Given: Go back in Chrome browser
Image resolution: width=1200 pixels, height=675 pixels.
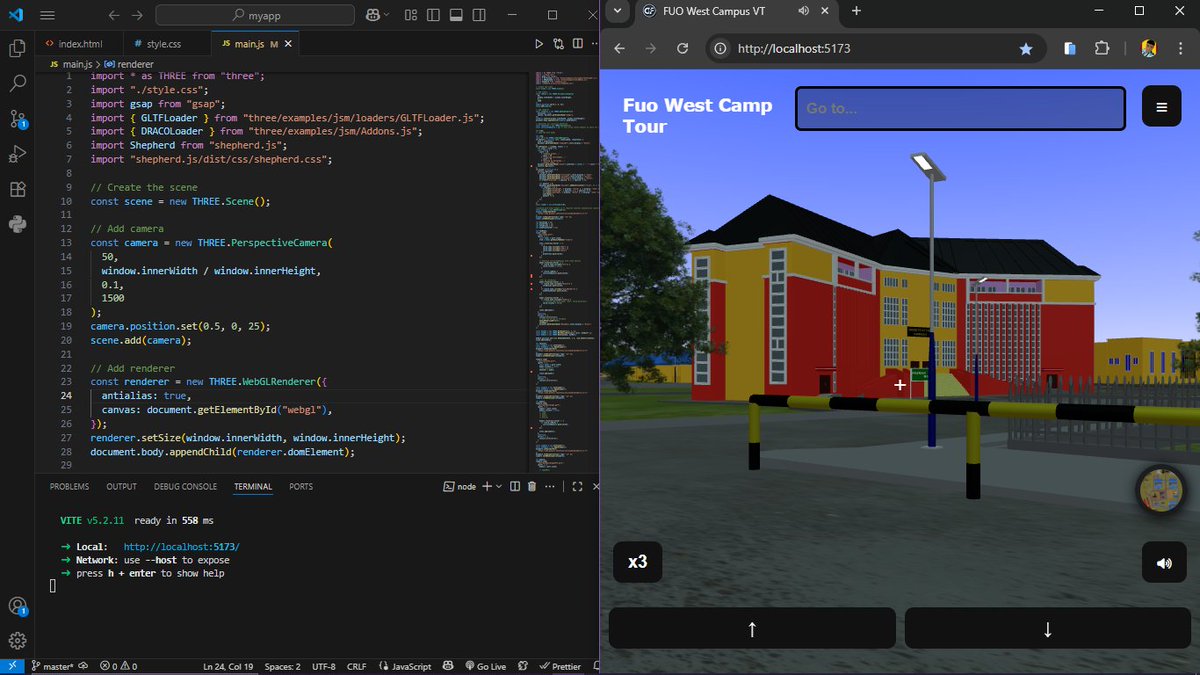Looking at the screenshot, I should pyautogui.click(x=619, y=48).
